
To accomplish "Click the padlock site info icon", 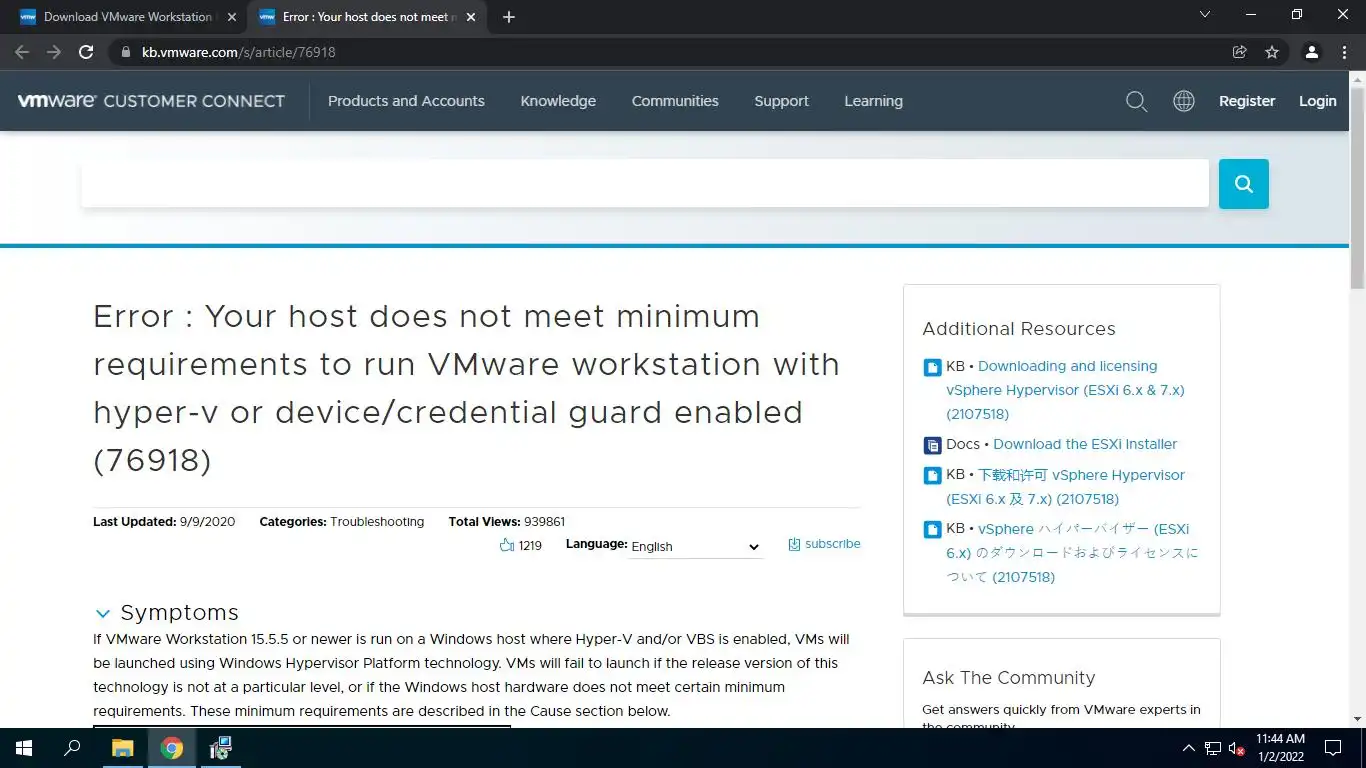I will click(125, 52).
